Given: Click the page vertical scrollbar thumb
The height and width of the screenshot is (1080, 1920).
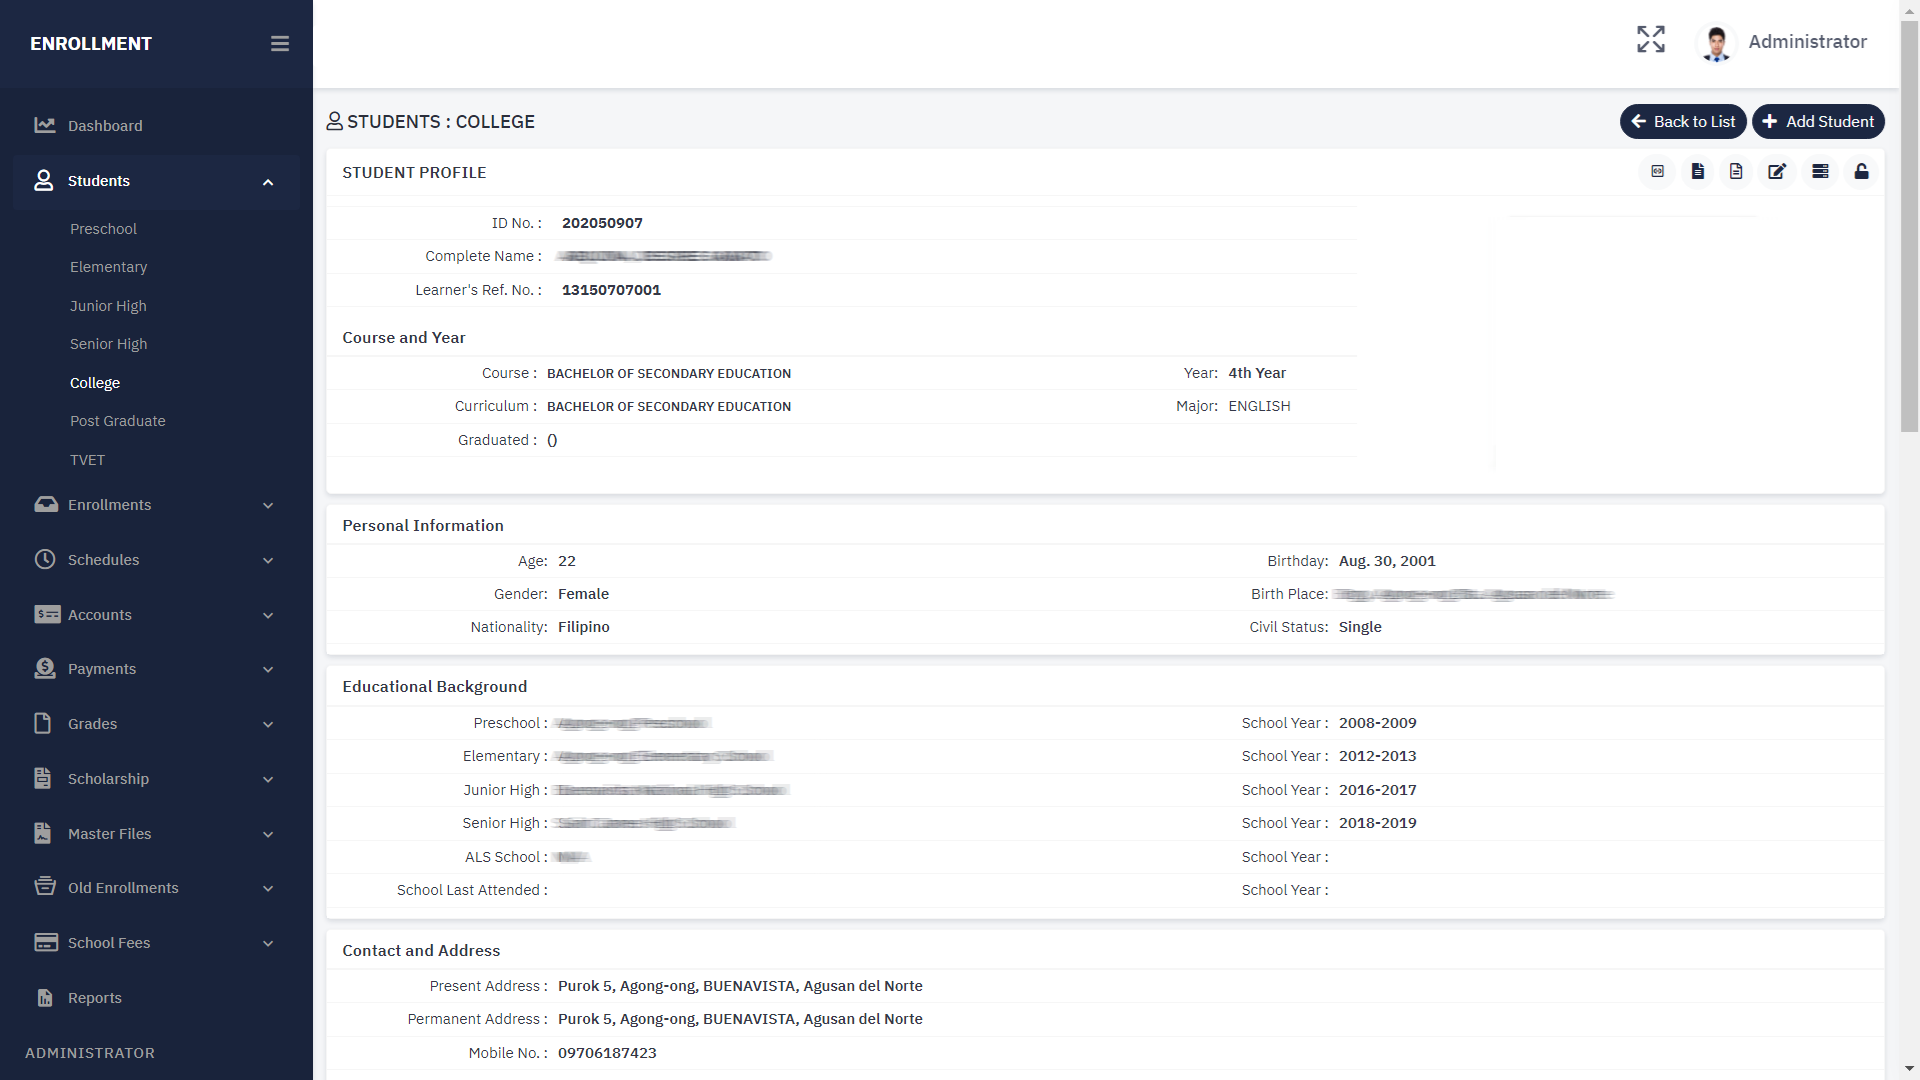Looking at the screenshot, I should [1909, 225].
